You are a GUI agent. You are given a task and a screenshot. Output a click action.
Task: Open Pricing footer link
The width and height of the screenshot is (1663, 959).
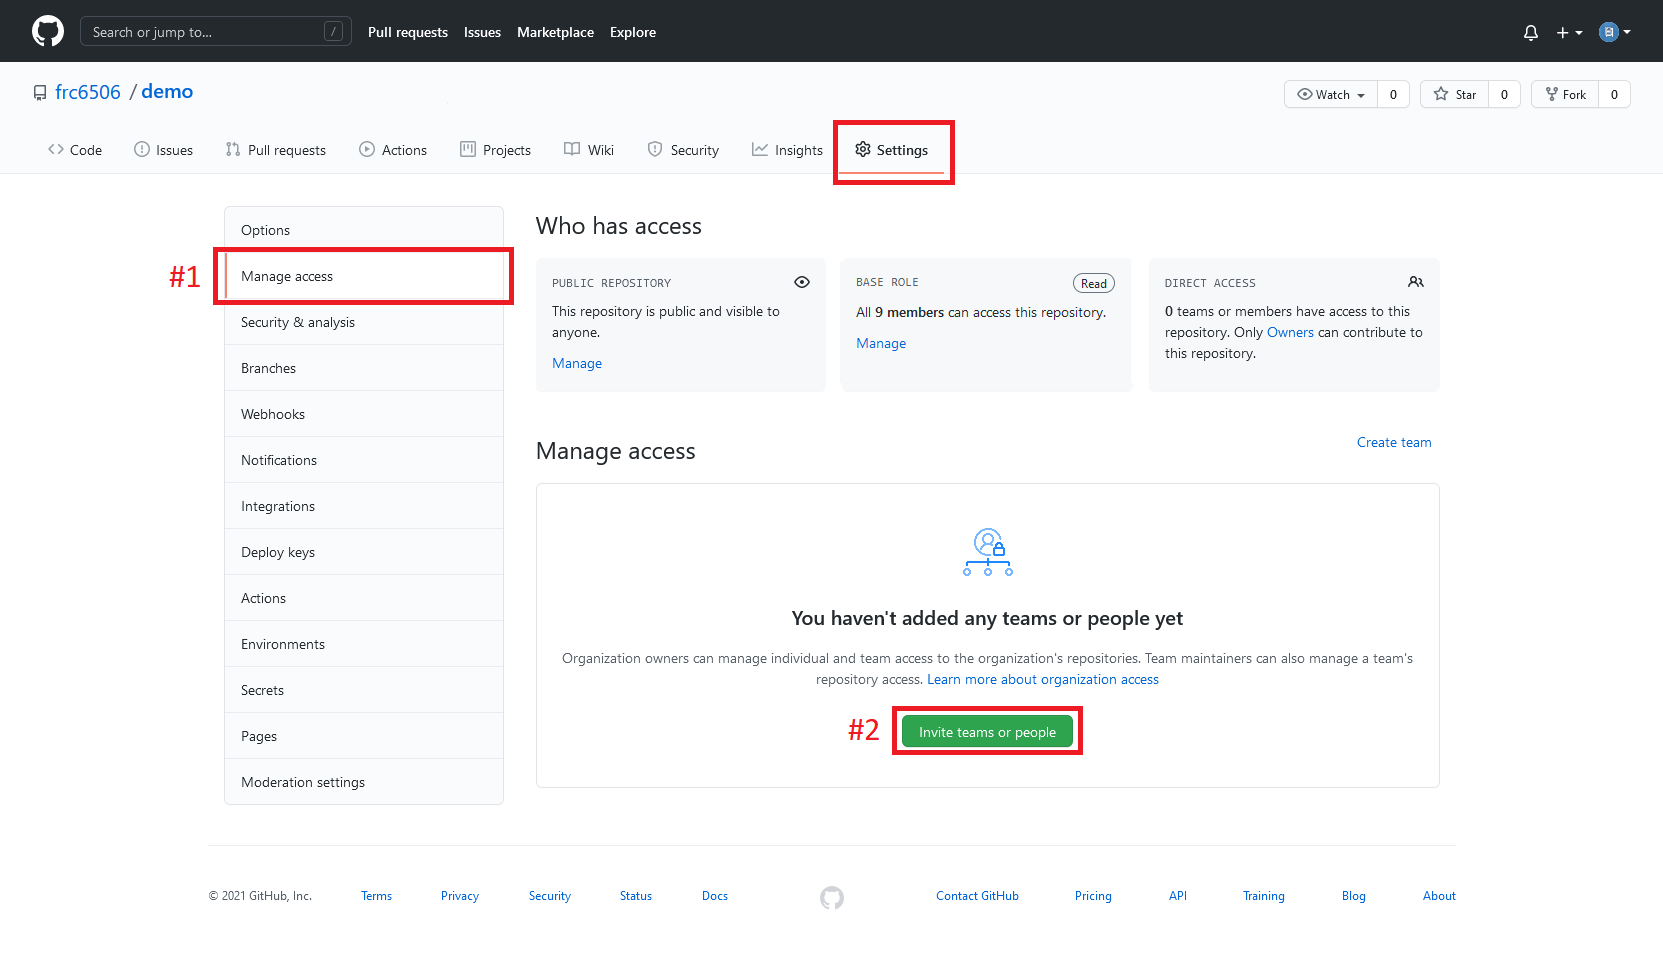click(1093, 896)
